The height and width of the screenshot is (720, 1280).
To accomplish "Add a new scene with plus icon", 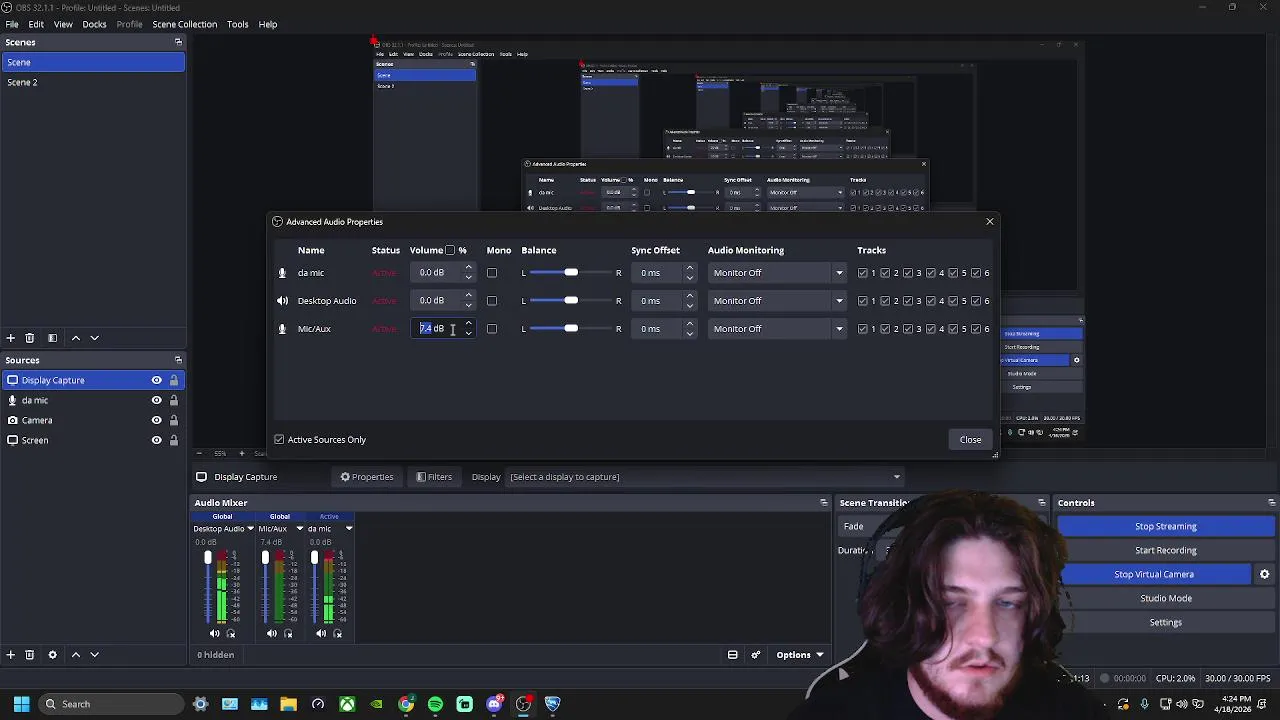I will (10, 338).
